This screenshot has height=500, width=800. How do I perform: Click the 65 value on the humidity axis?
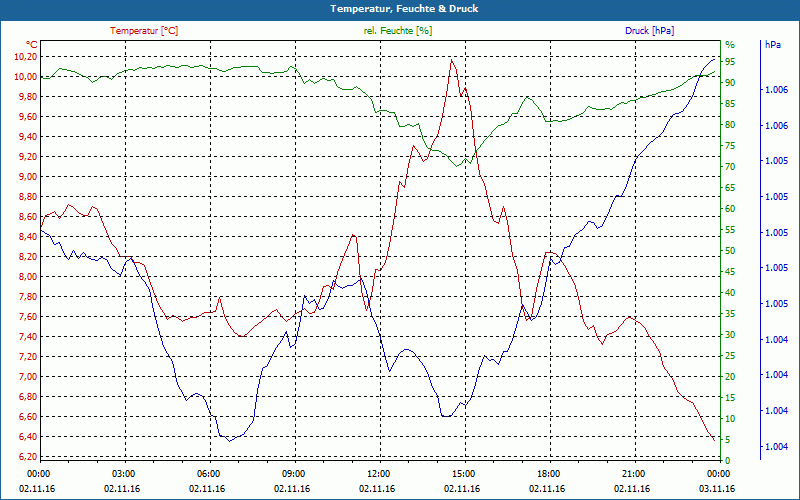point(730,188)
